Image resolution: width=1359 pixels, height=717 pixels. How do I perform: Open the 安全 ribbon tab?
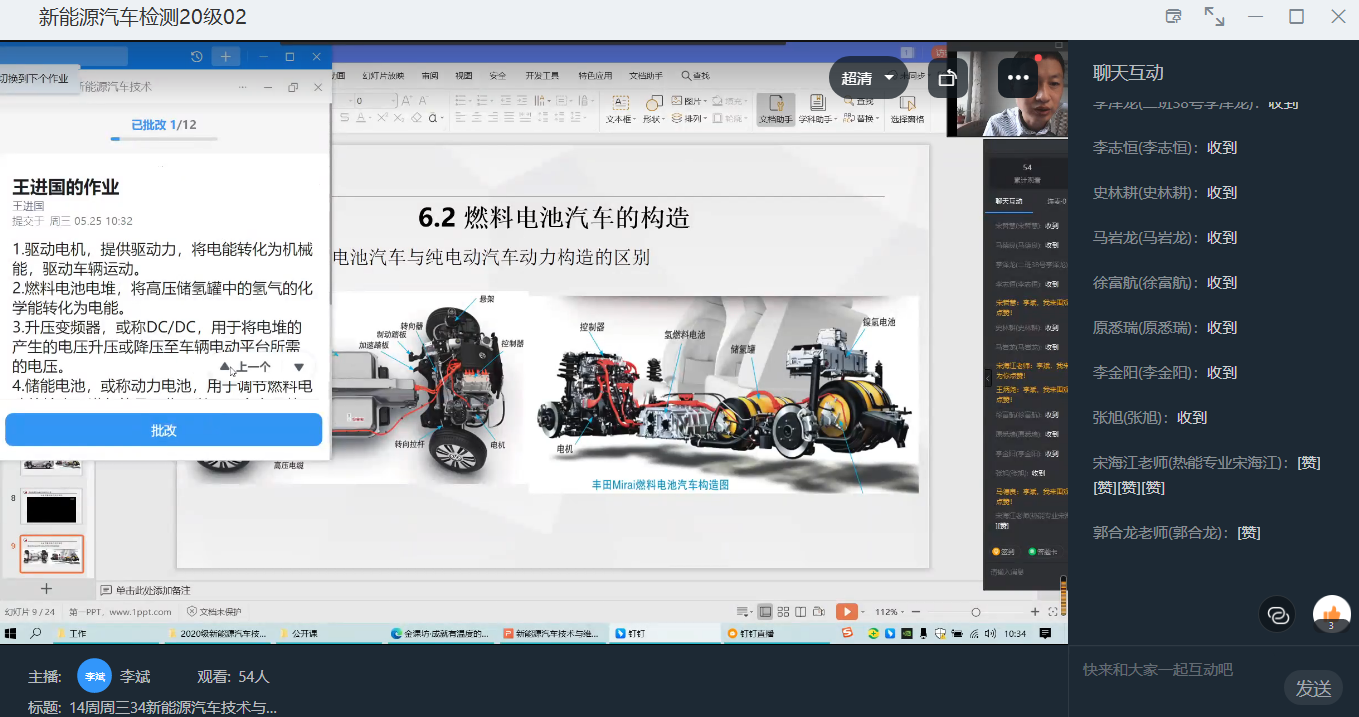[x=498, y=75]
